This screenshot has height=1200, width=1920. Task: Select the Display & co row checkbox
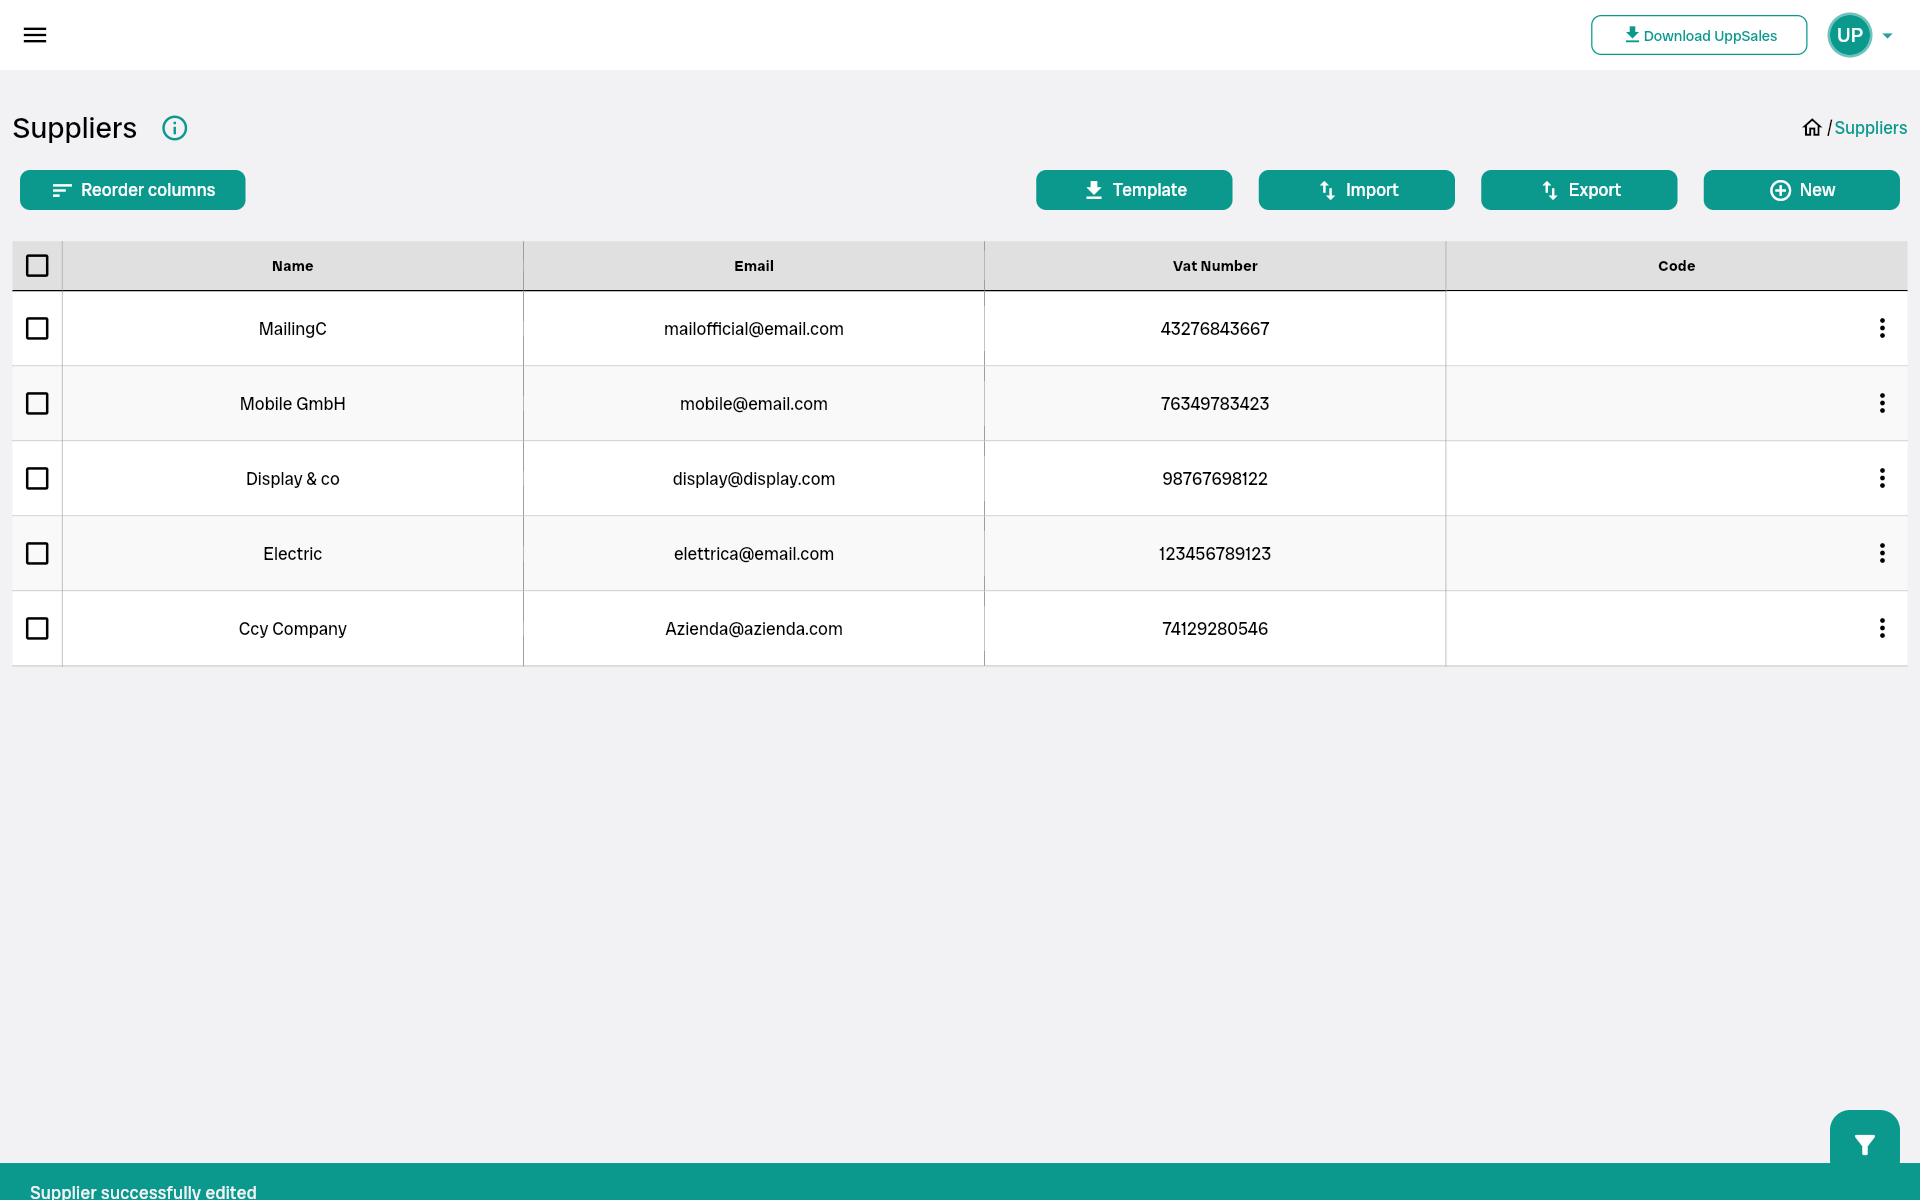click(x=37, y=478)
